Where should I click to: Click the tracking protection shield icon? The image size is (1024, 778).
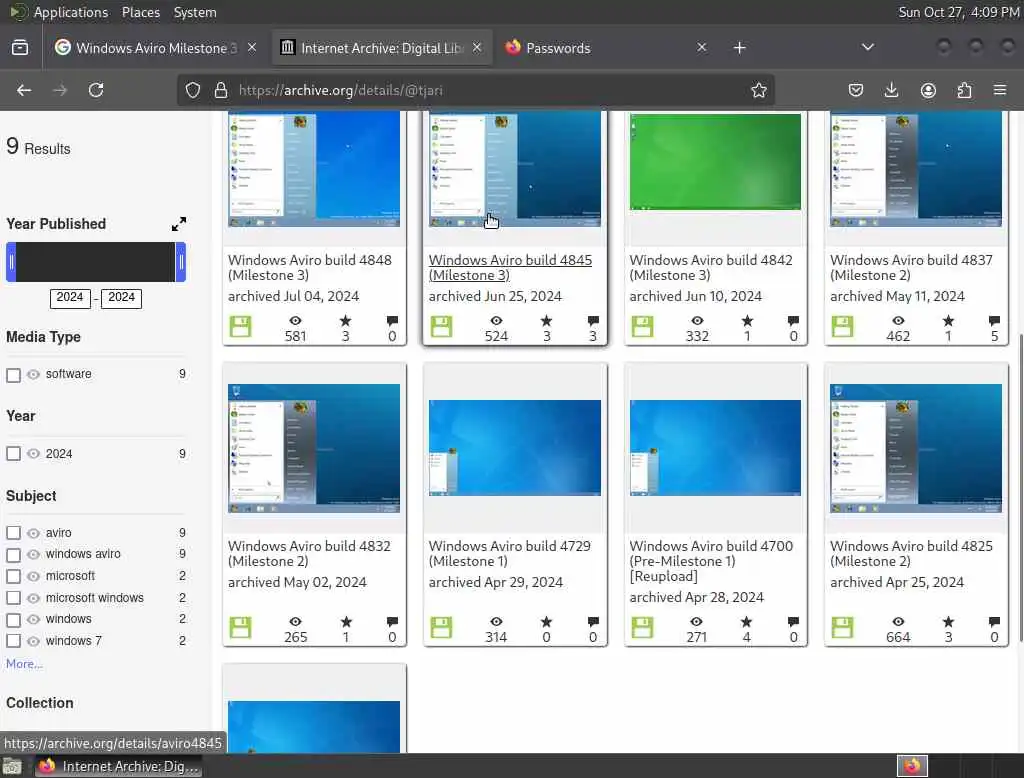(x=193, y=90)
